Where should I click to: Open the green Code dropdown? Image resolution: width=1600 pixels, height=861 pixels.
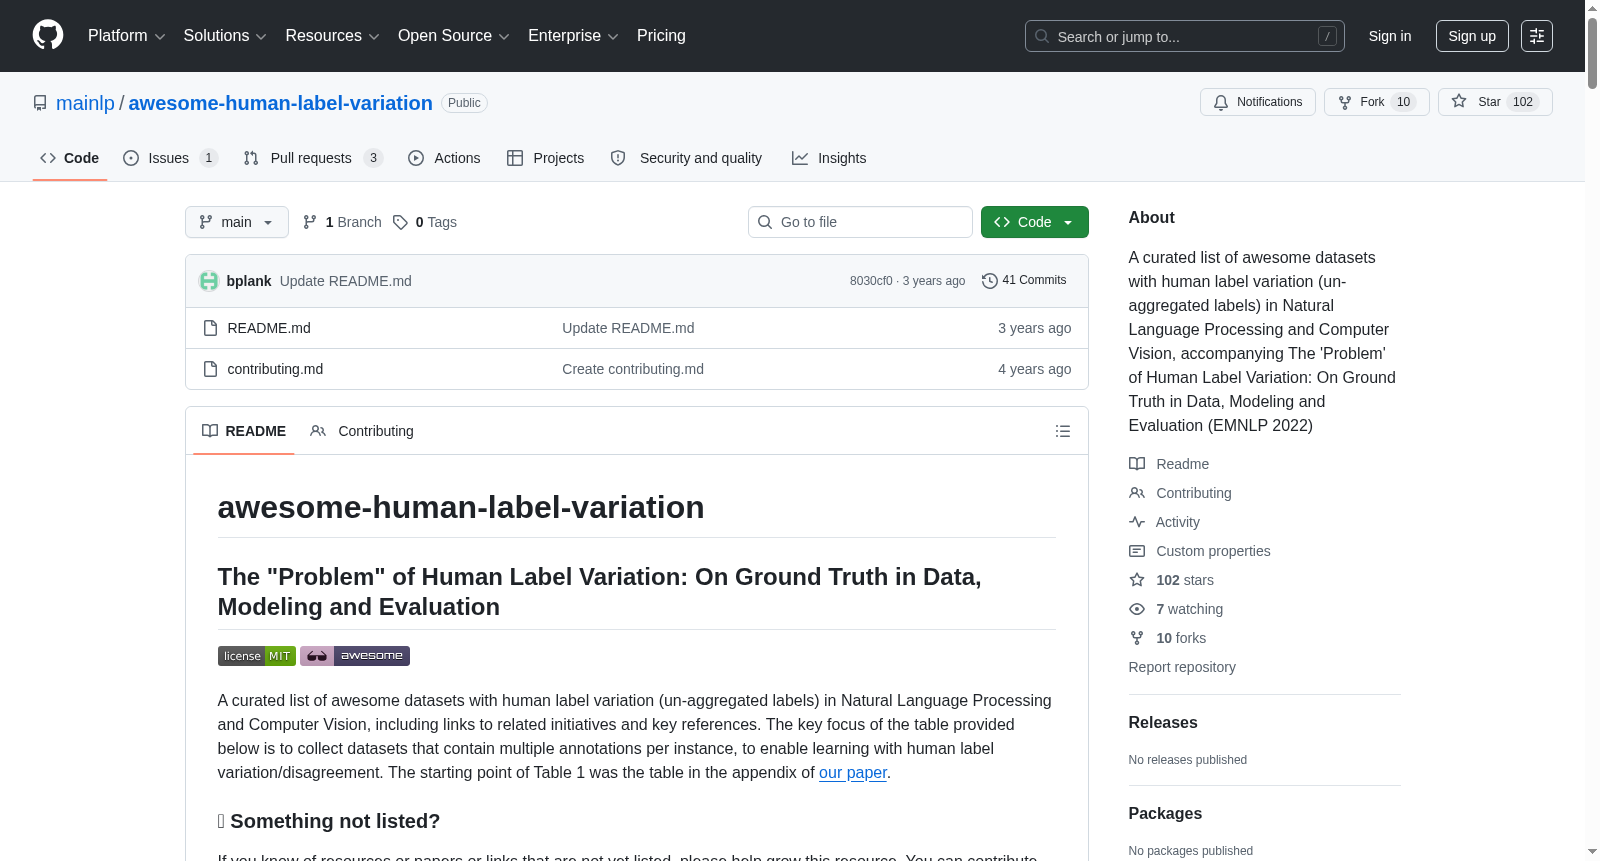point(1035,222)
